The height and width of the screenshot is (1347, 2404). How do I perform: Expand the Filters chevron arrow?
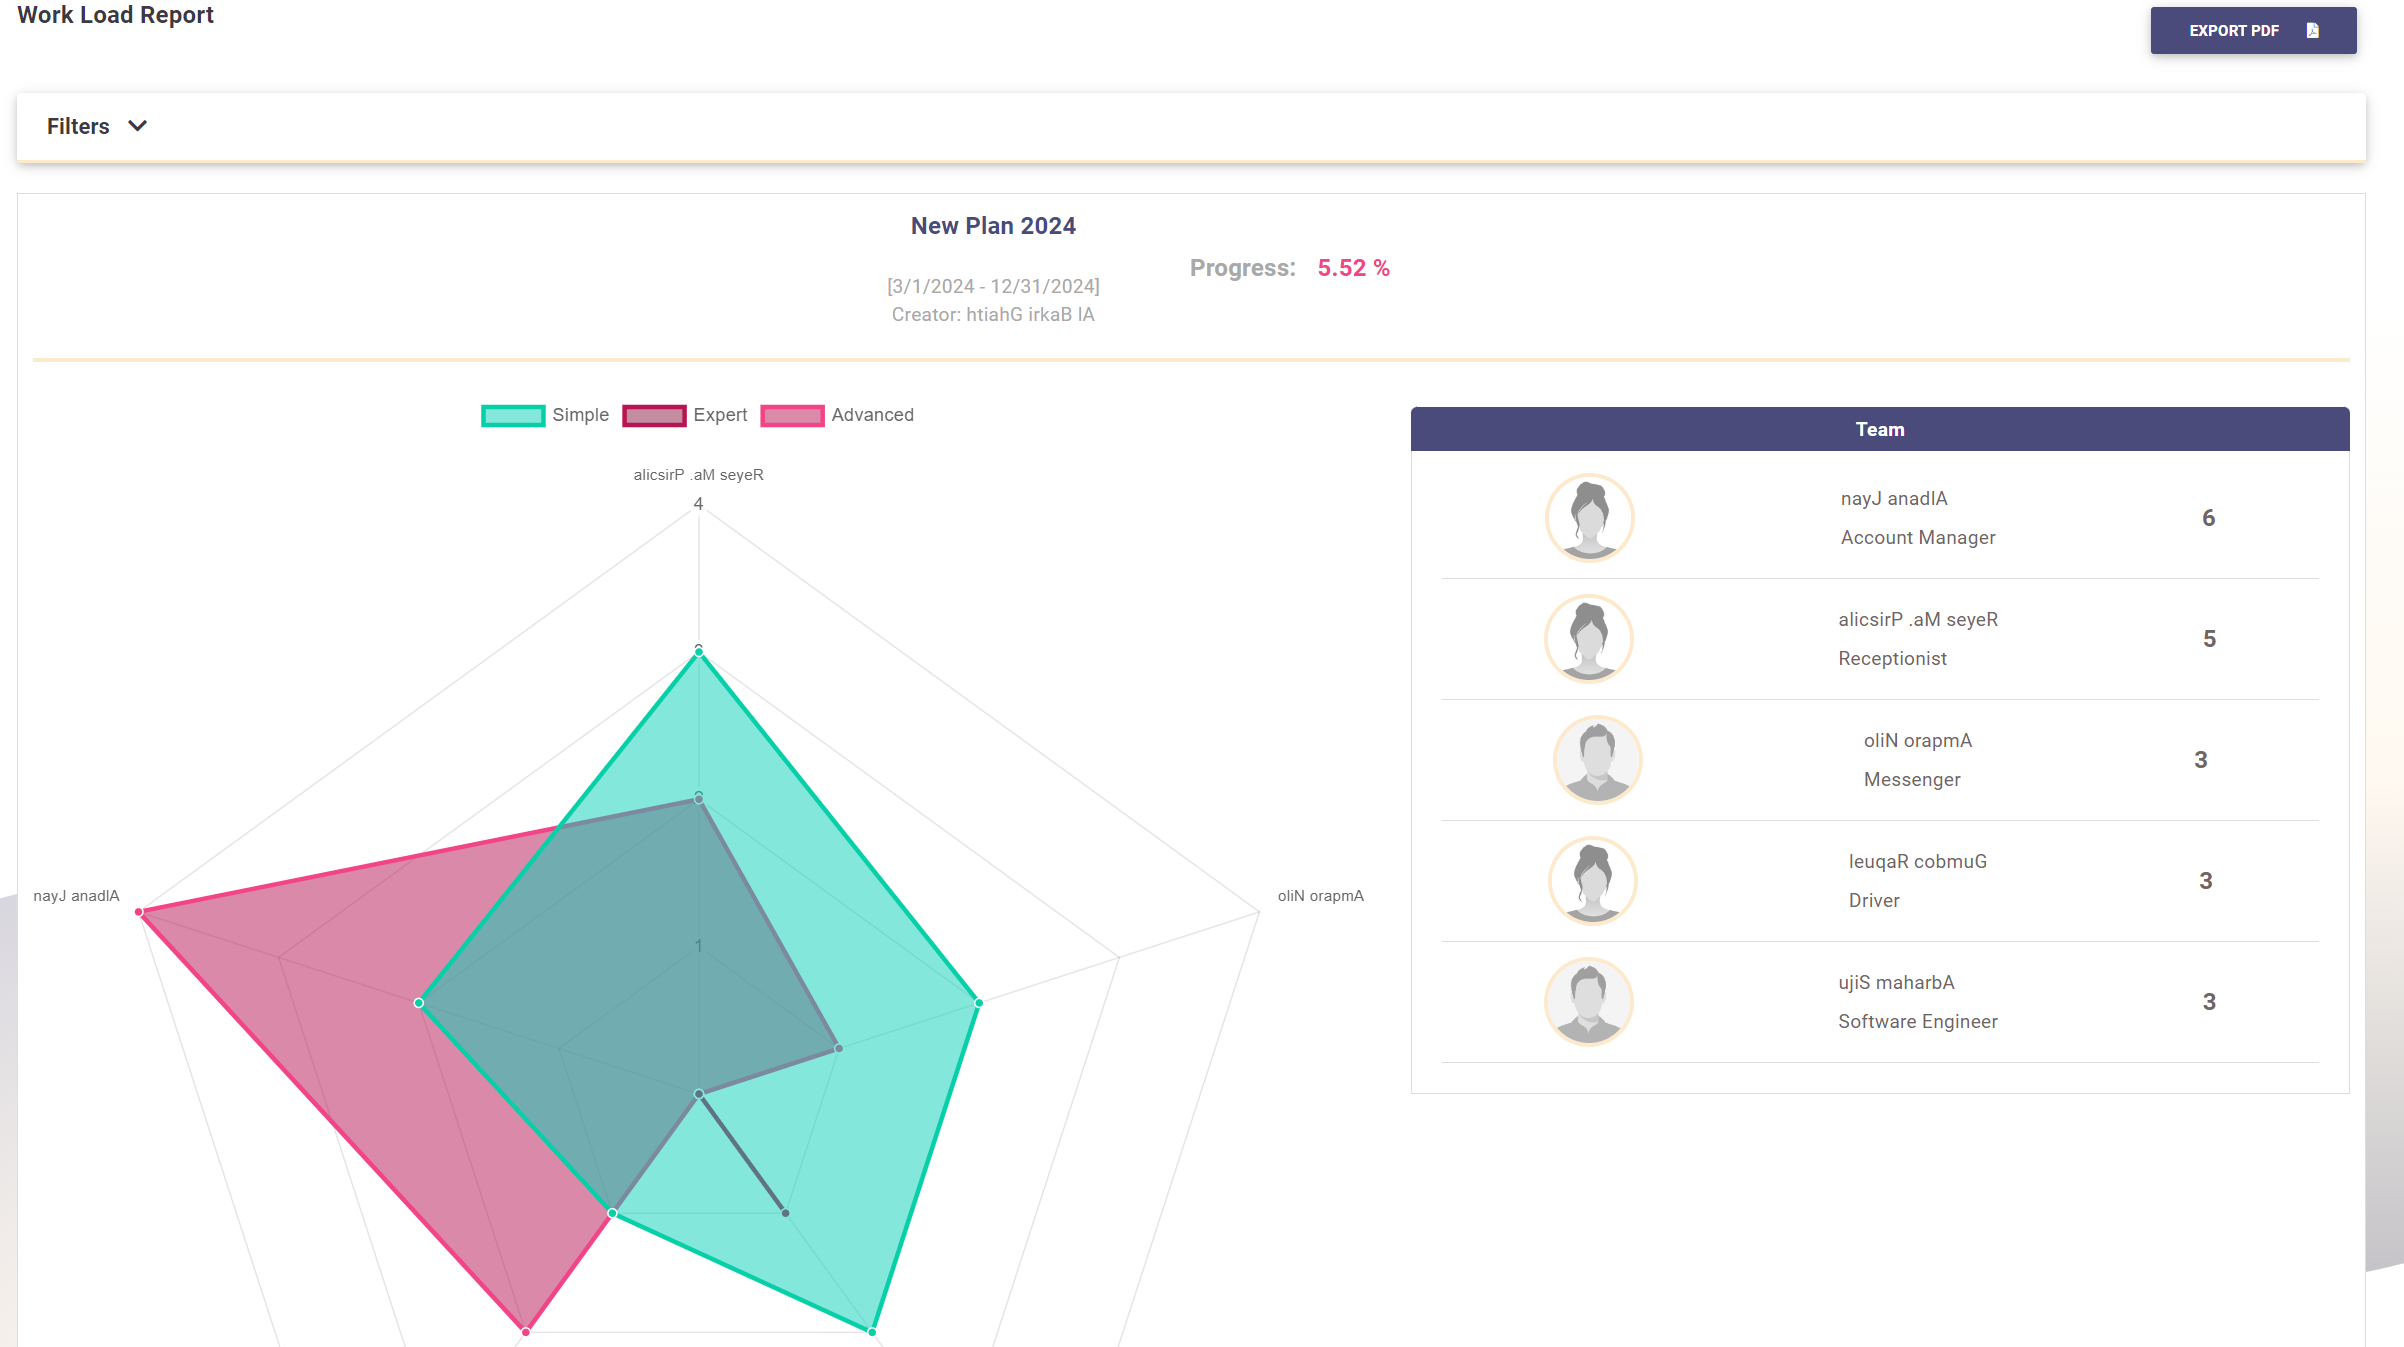pos(138,126)
